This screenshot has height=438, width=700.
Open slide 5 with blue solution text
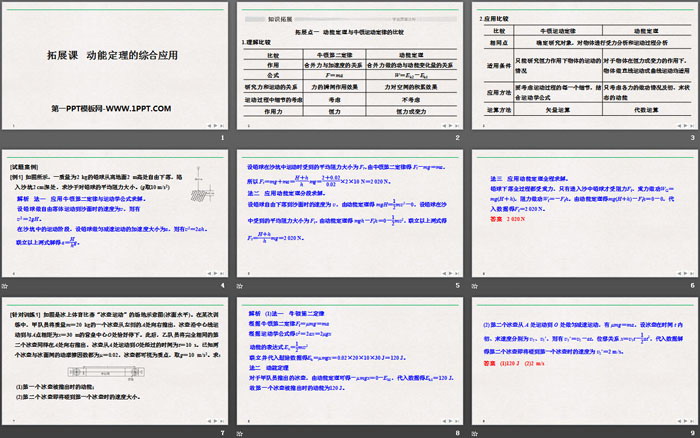pyautogui.click(x=348, y=216)
